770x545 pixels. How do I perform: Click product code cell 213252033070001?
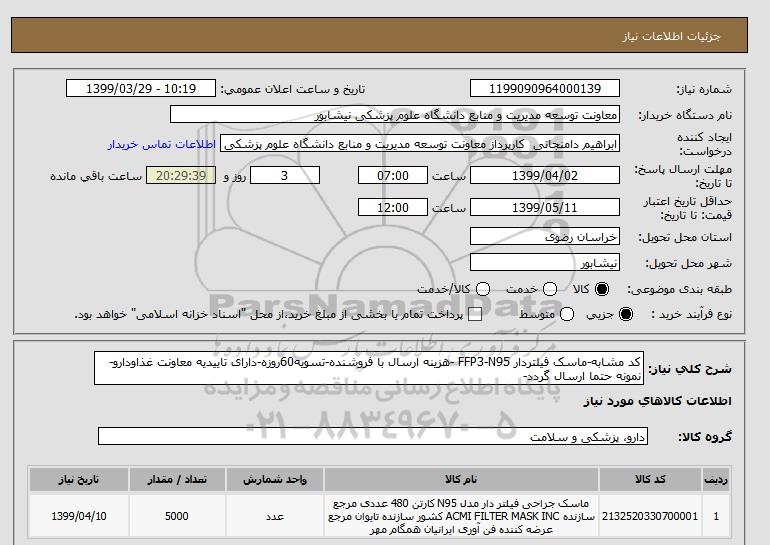pos(650,517)
